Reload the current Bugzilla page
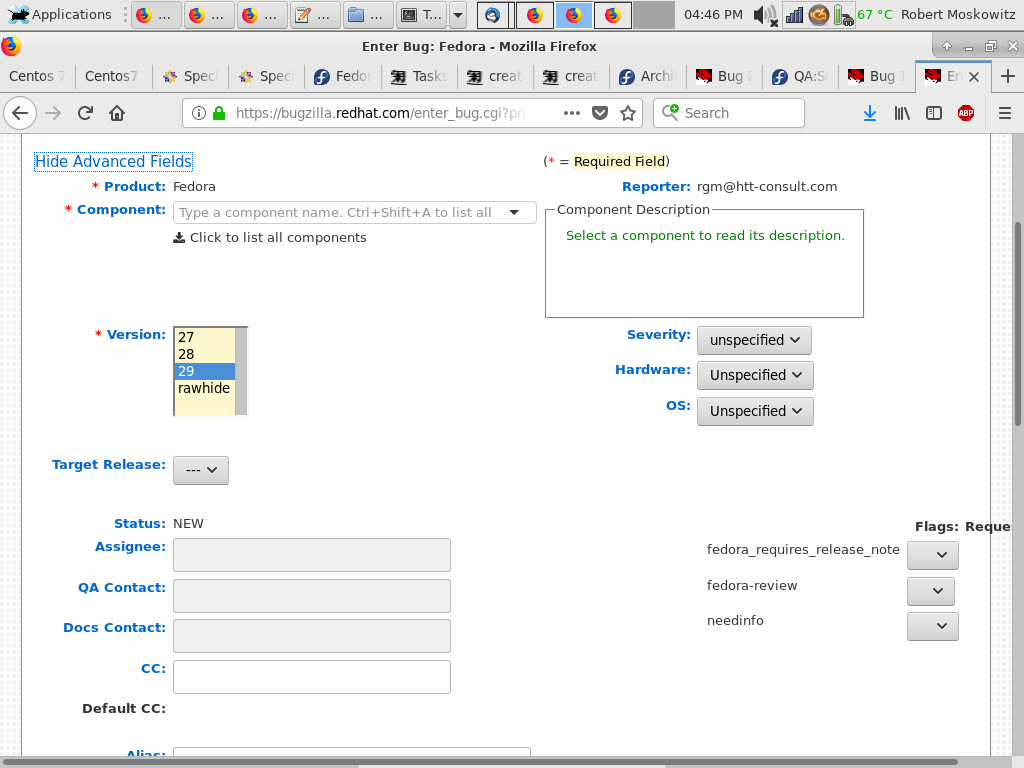The width and height of the screenshot is (1024, 768). click(85, 113)
